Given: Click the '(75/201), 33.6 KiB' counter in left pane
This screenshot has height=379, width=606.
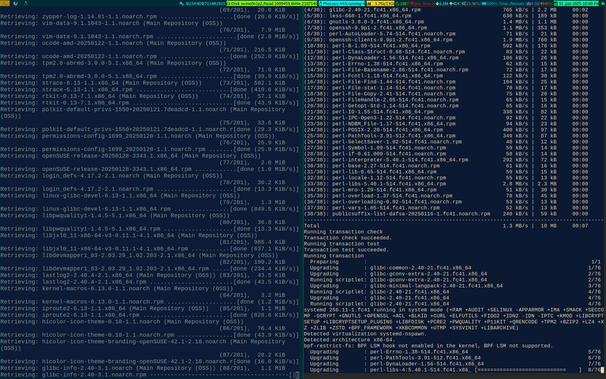Looking at the screenshot, I should click(x=252, y=123).
